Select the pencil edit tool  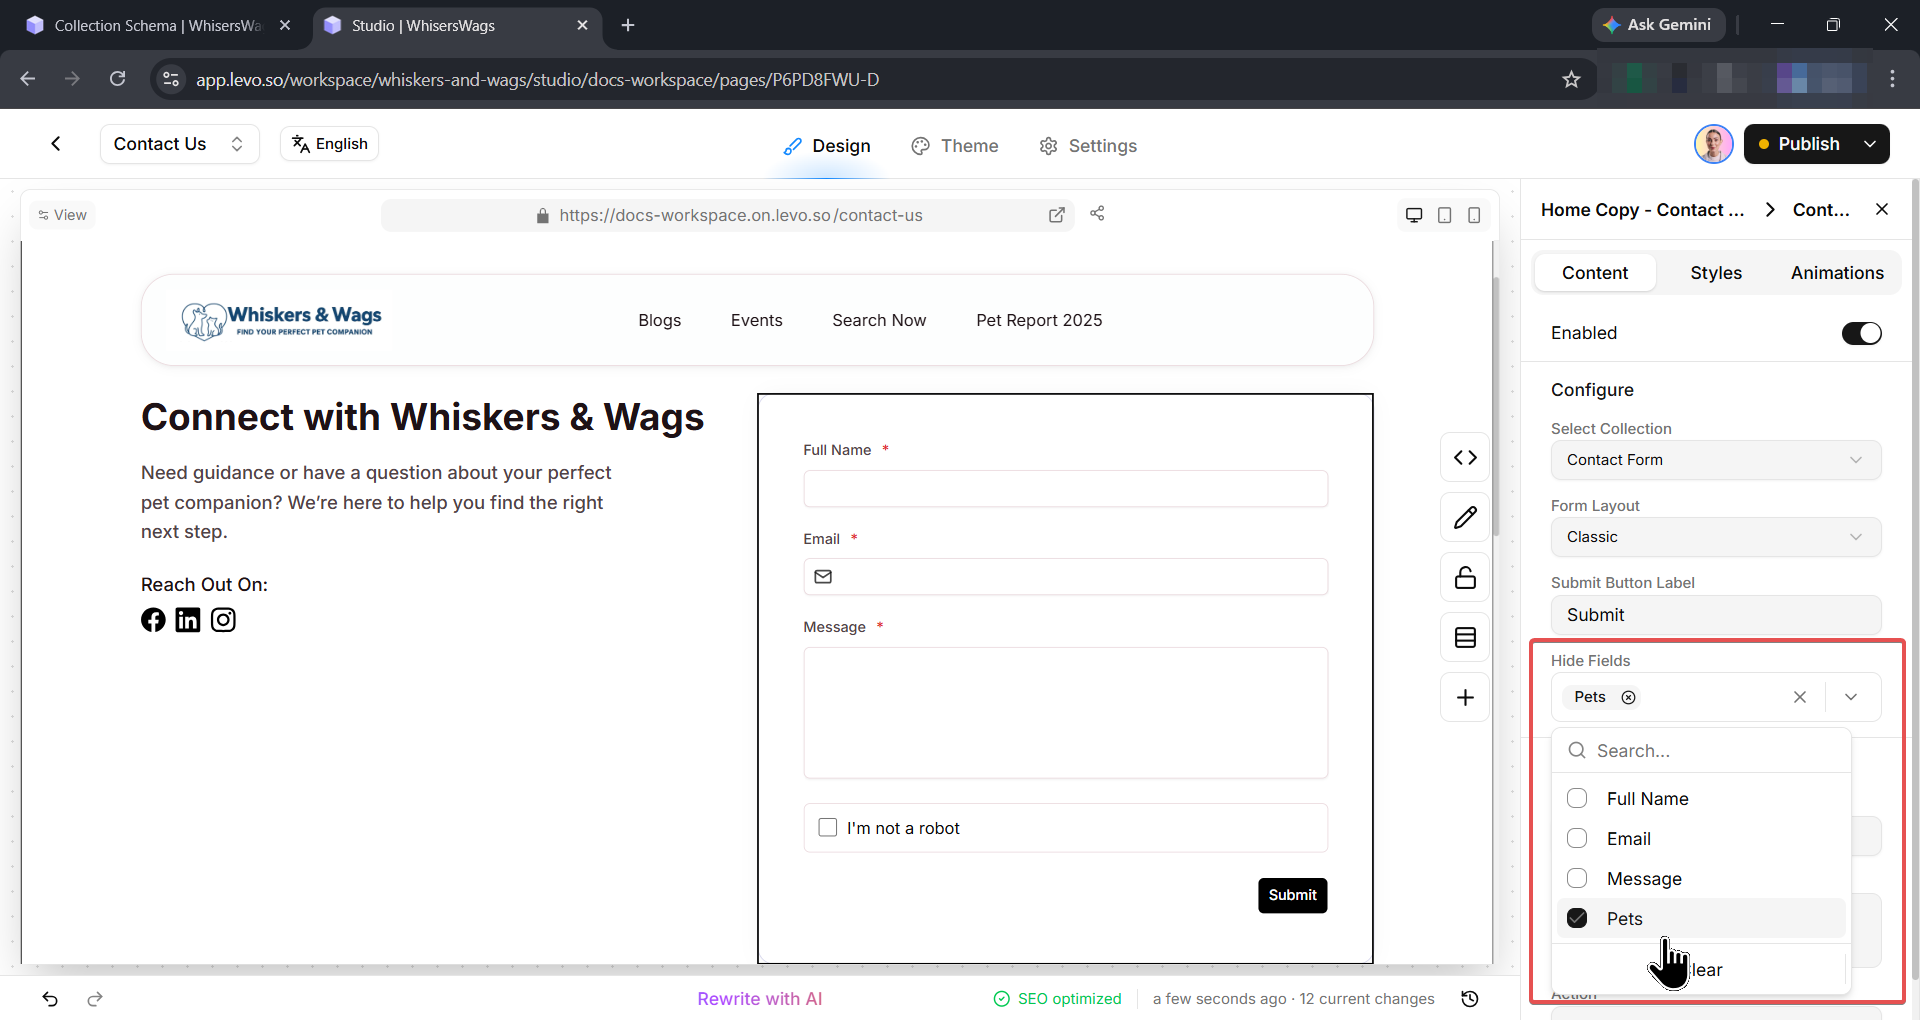pyautogui.click(x=1465, y=518)
